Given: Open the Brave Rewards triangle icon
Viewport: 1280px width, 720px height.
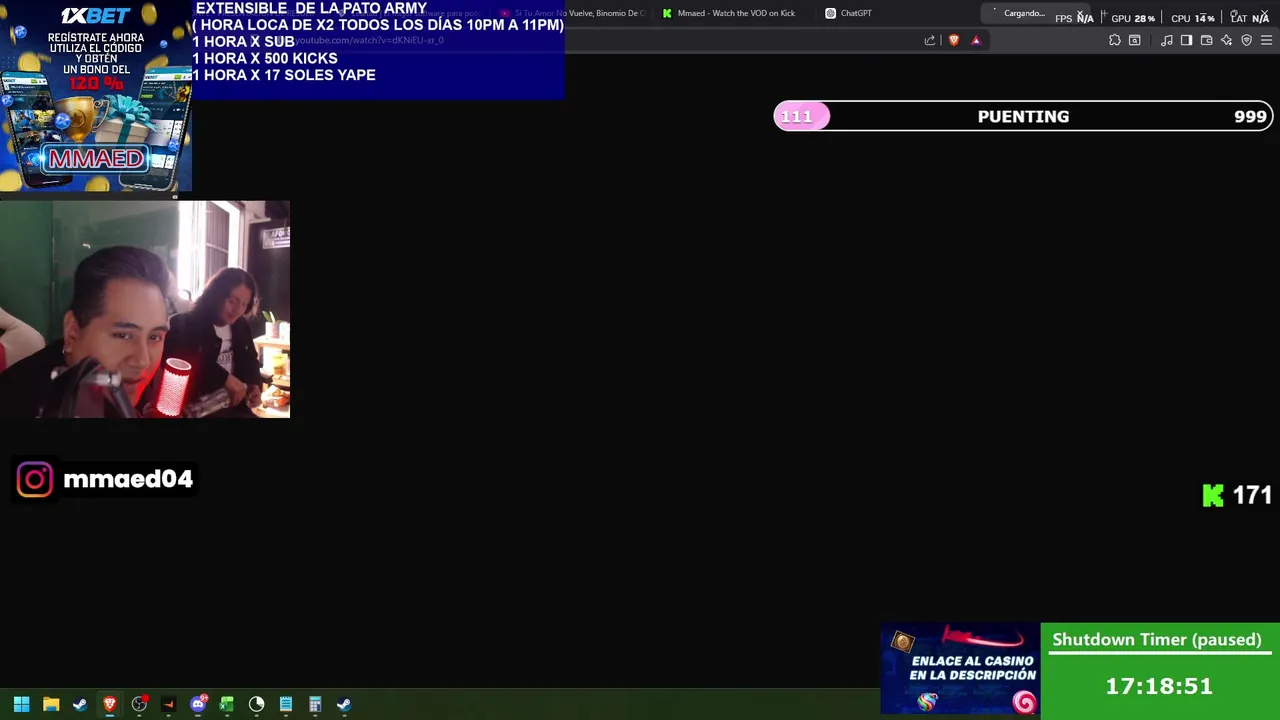Looking at the screenshot, I should pyautogui.click(x=976, y=40).
